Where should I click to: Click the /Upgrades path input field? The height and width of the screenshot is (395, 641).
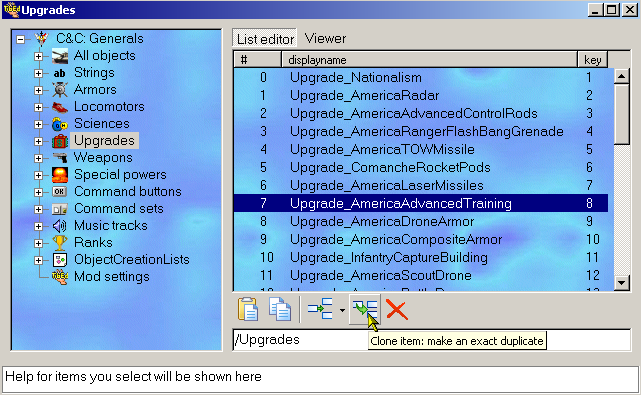[x=432, y=340]
